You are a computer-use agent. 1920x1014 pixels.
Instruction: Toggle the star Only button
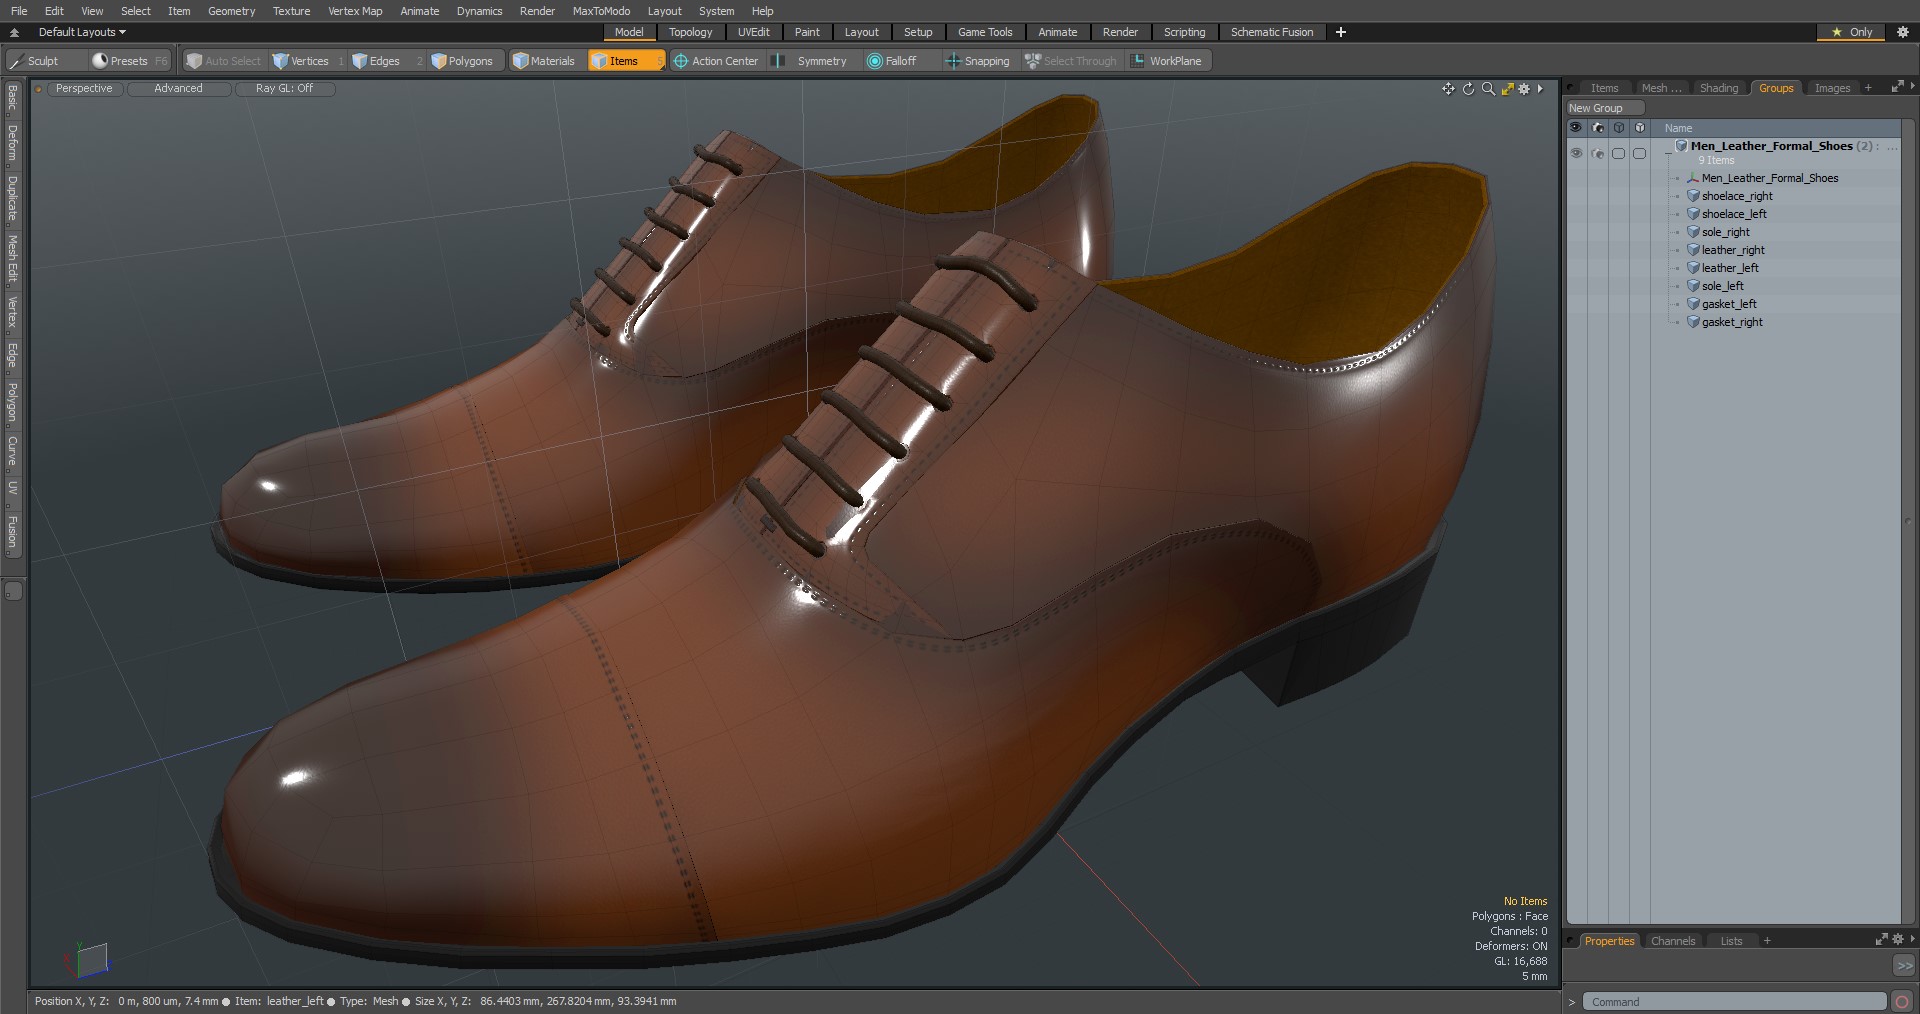click(x=1851, y=32)
